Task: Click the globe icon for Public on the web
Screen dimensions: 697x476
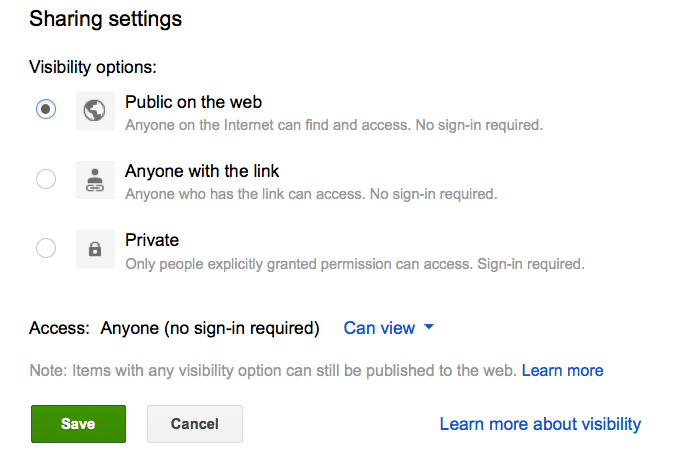Action: pos(95,110)
